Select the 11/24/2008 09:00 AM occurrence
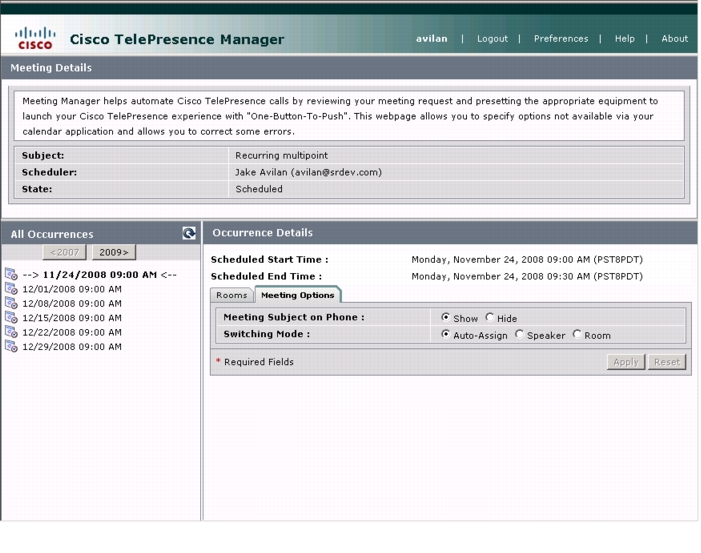The image size is (701, 553). [99, 274]
